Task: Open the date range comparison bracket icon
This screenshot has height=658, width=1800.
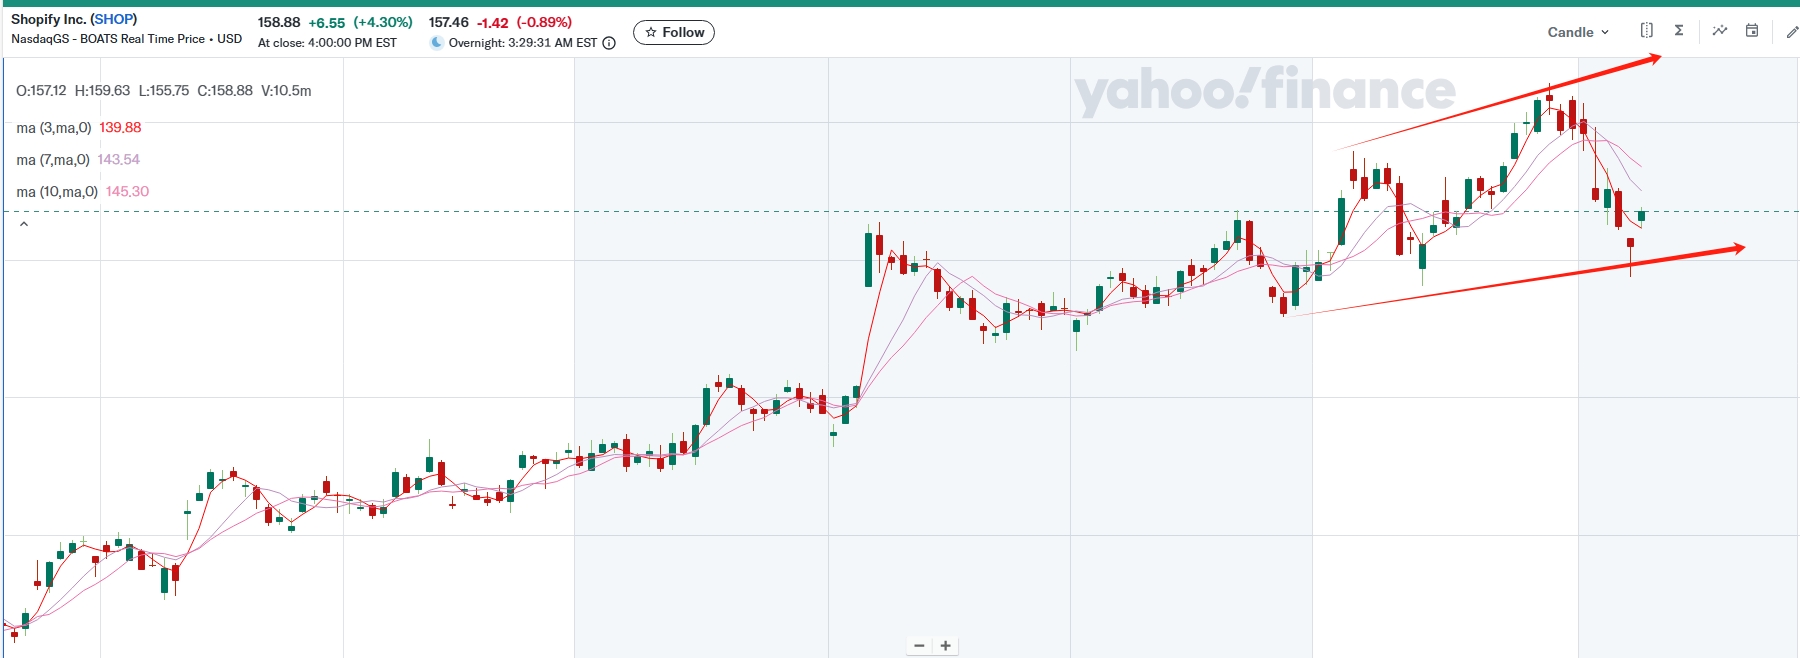Action: [x=1646, y=31]
